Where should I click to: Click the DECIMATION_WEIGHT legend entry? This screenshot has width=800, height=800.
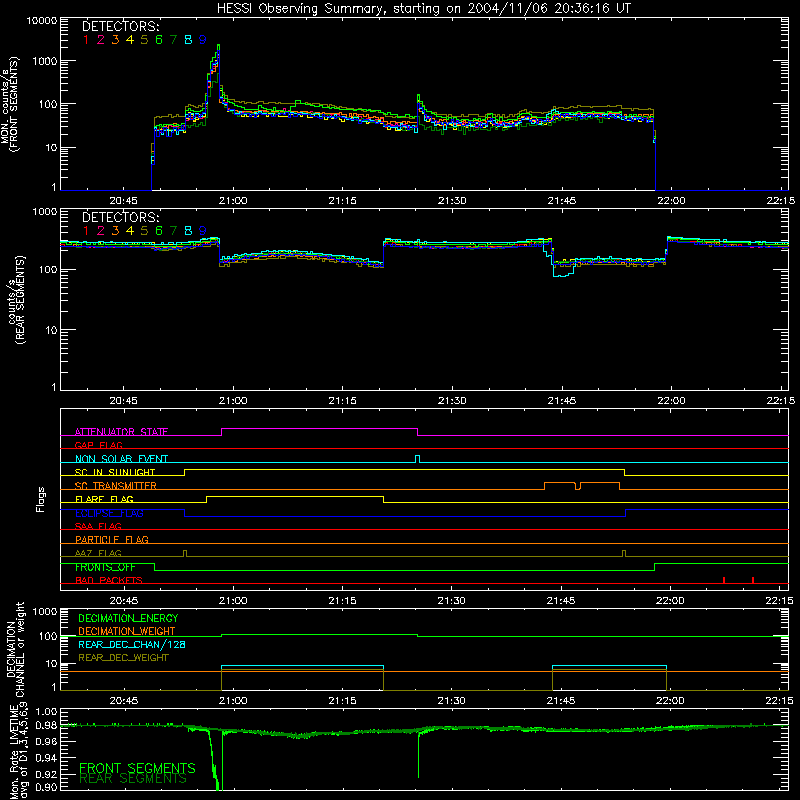[127, 631]
